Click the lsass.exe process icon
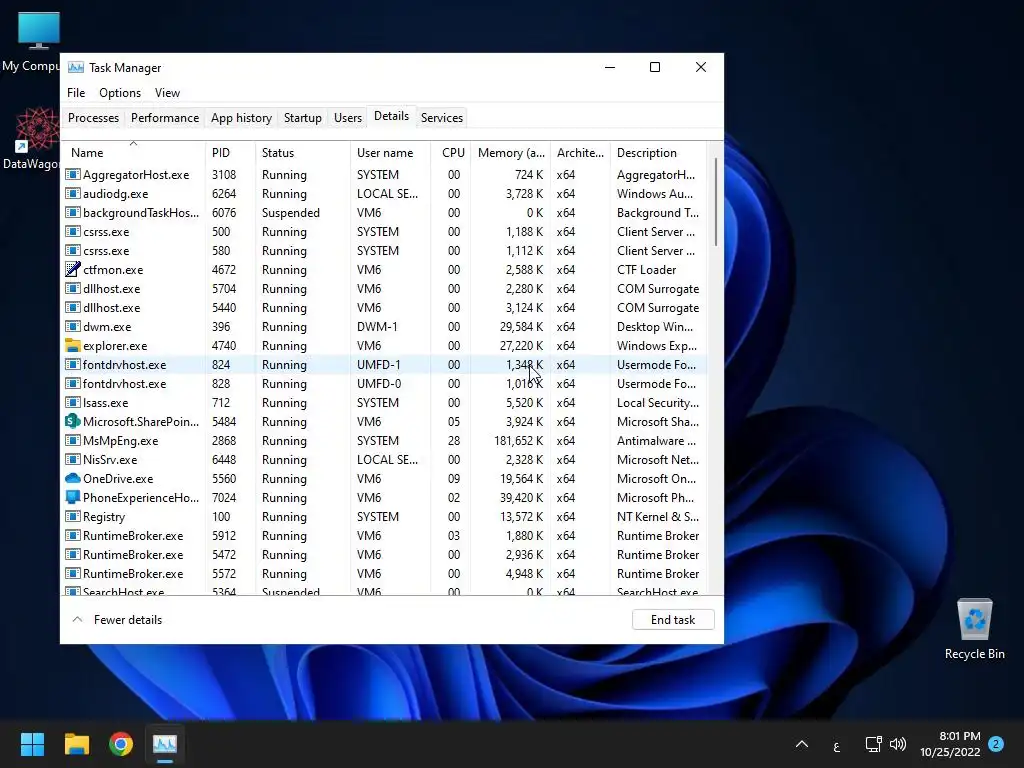This screenshot has width=1024, height=768. click(72, 402)
